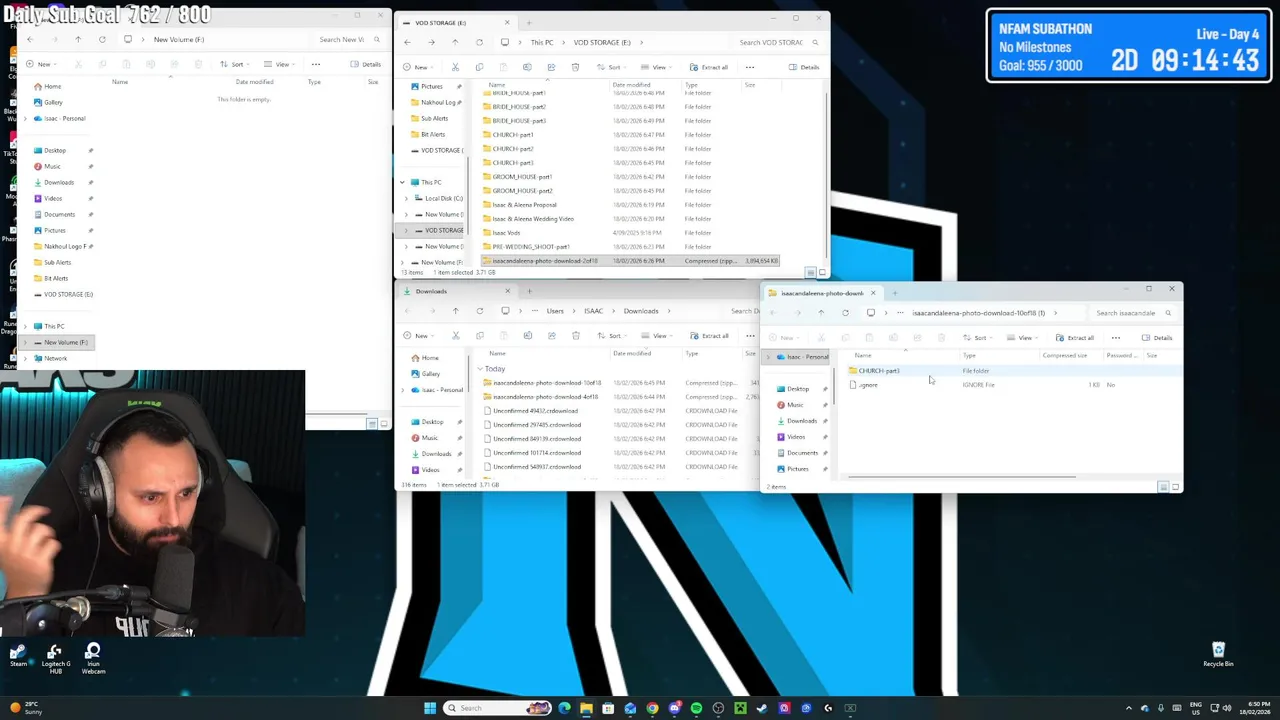Select the Downloads window tab

coord(455,291)
